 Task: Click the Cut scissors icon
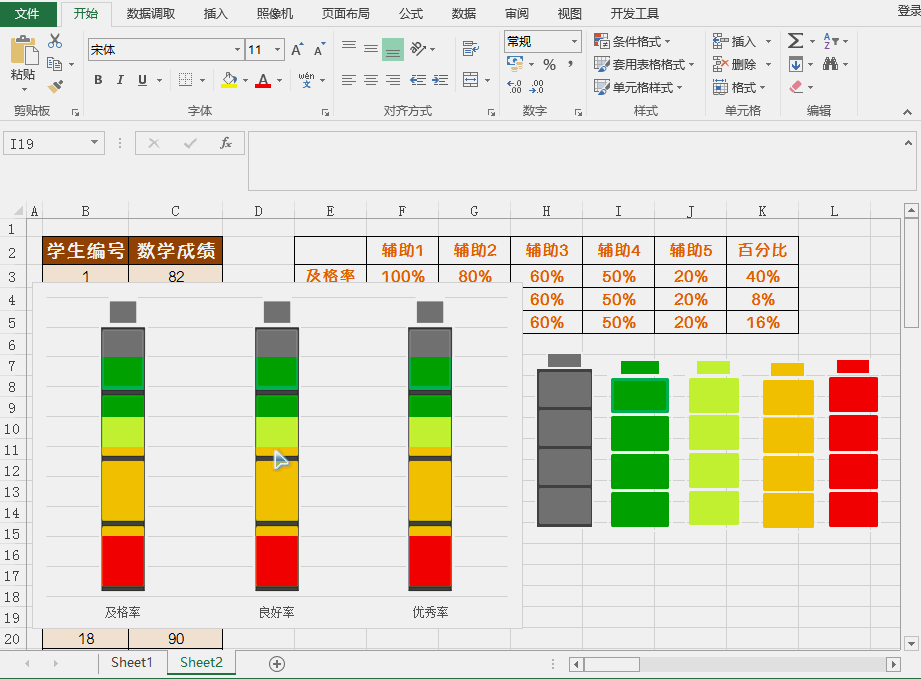[55, 41]
